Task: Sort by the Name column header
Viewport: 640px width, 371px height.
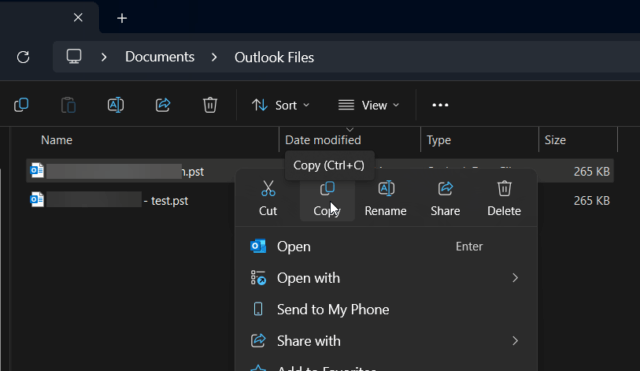Action: 57,140
